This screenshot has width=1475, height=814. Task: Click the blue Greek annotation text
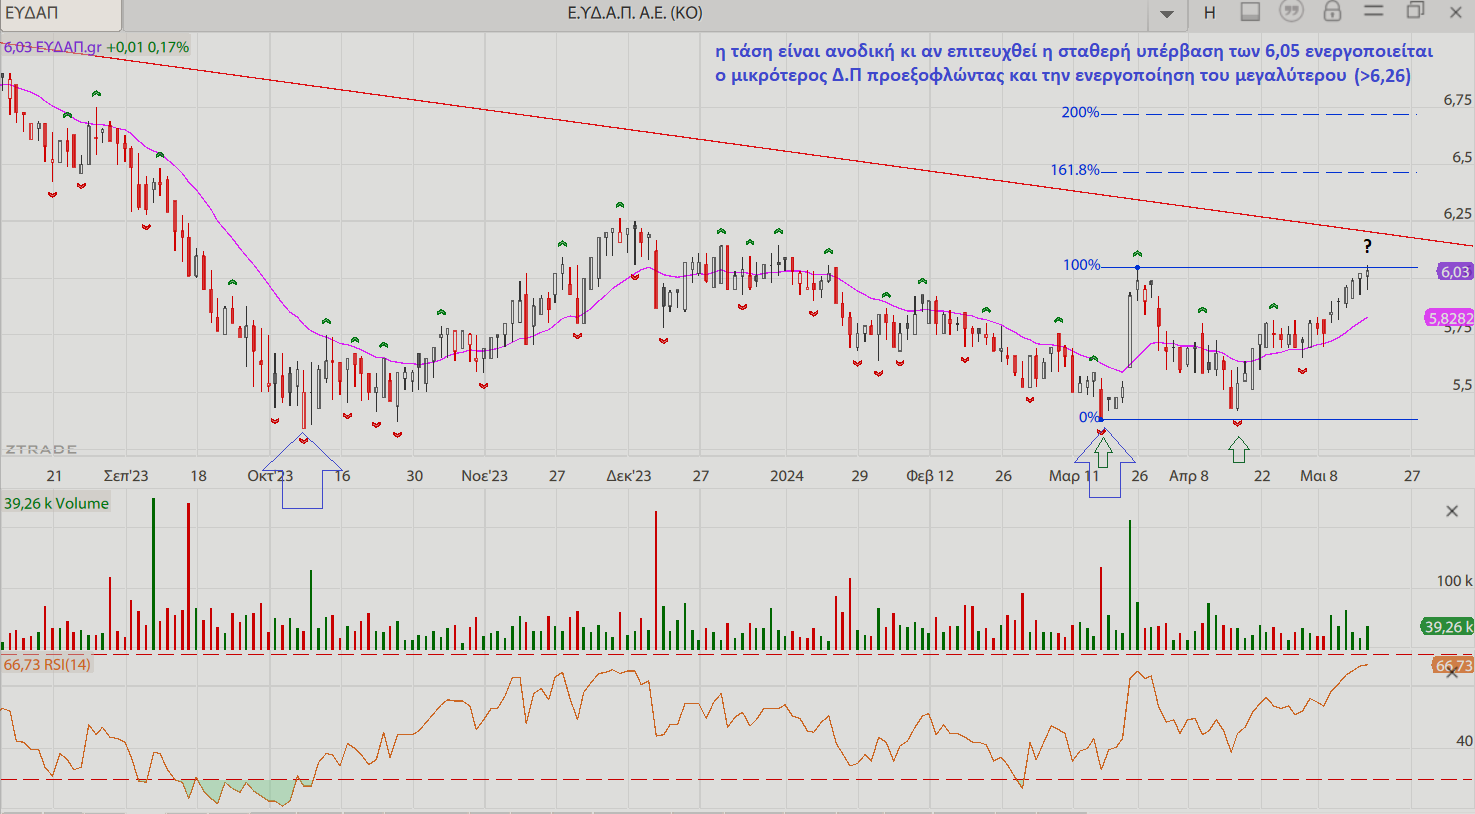(x=1074, y=63)
